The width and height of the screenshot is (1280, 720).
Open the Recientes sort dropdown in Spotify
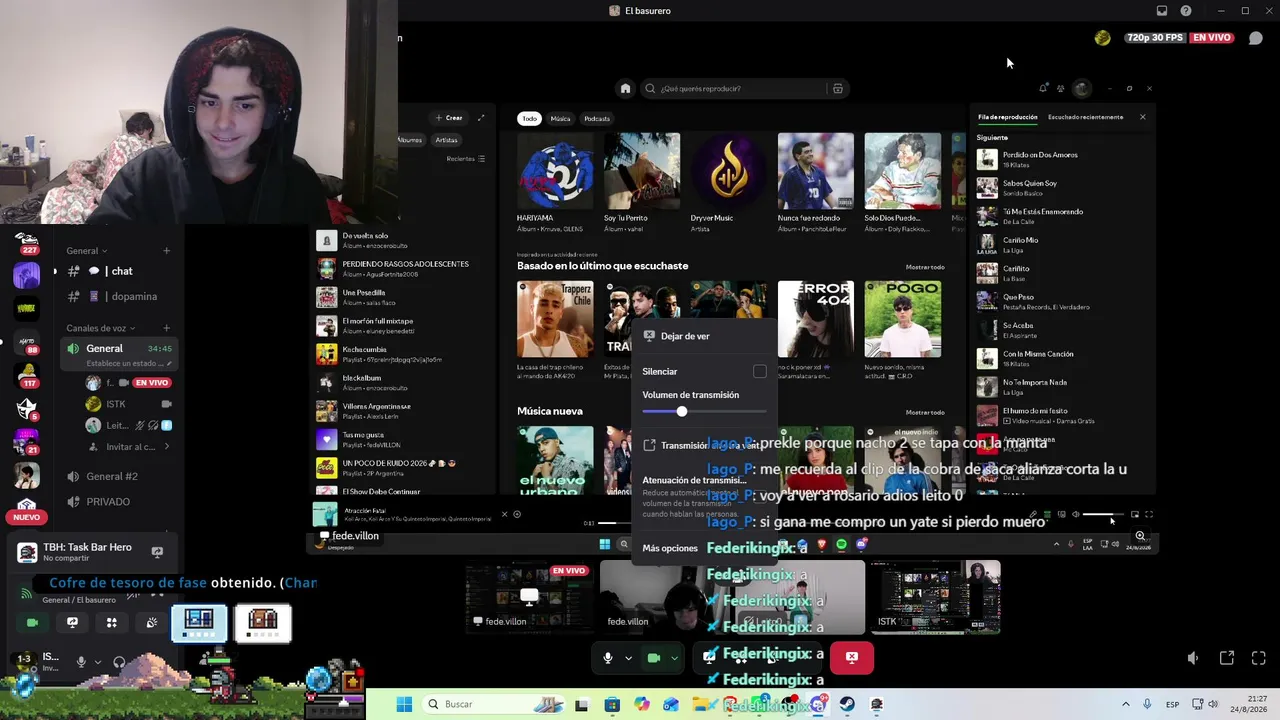pyautogui.click(x=466, y=159)
